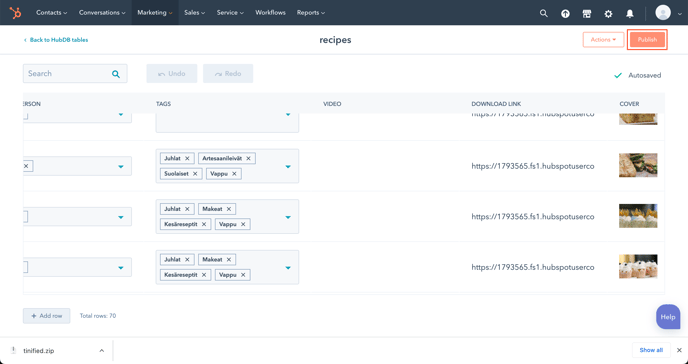The height and width of the screenshot is (364, 688).
Task: Click the Redo button
Action: tap(228, 74)
